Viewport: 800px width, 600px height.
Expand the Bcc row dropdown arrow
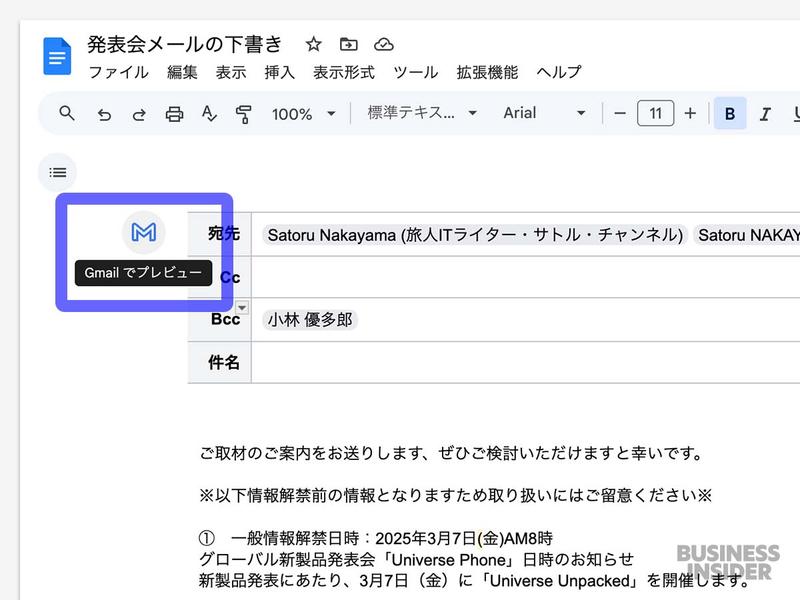click(x=242, y=308)
